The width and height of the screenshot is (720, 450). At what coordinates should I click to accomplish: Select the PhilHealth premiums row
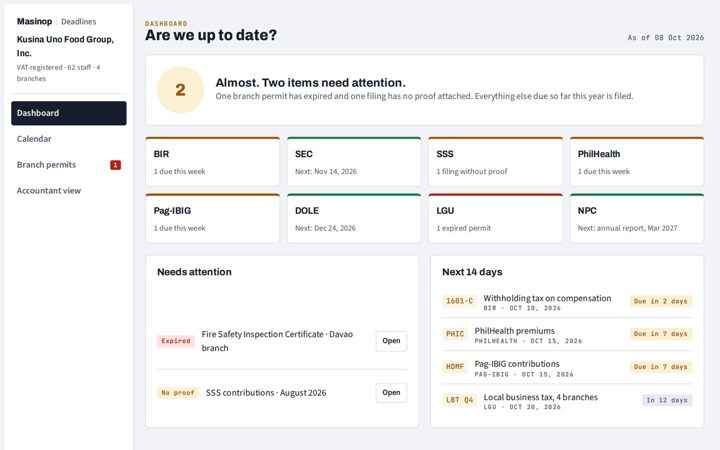tap(567, 335)
